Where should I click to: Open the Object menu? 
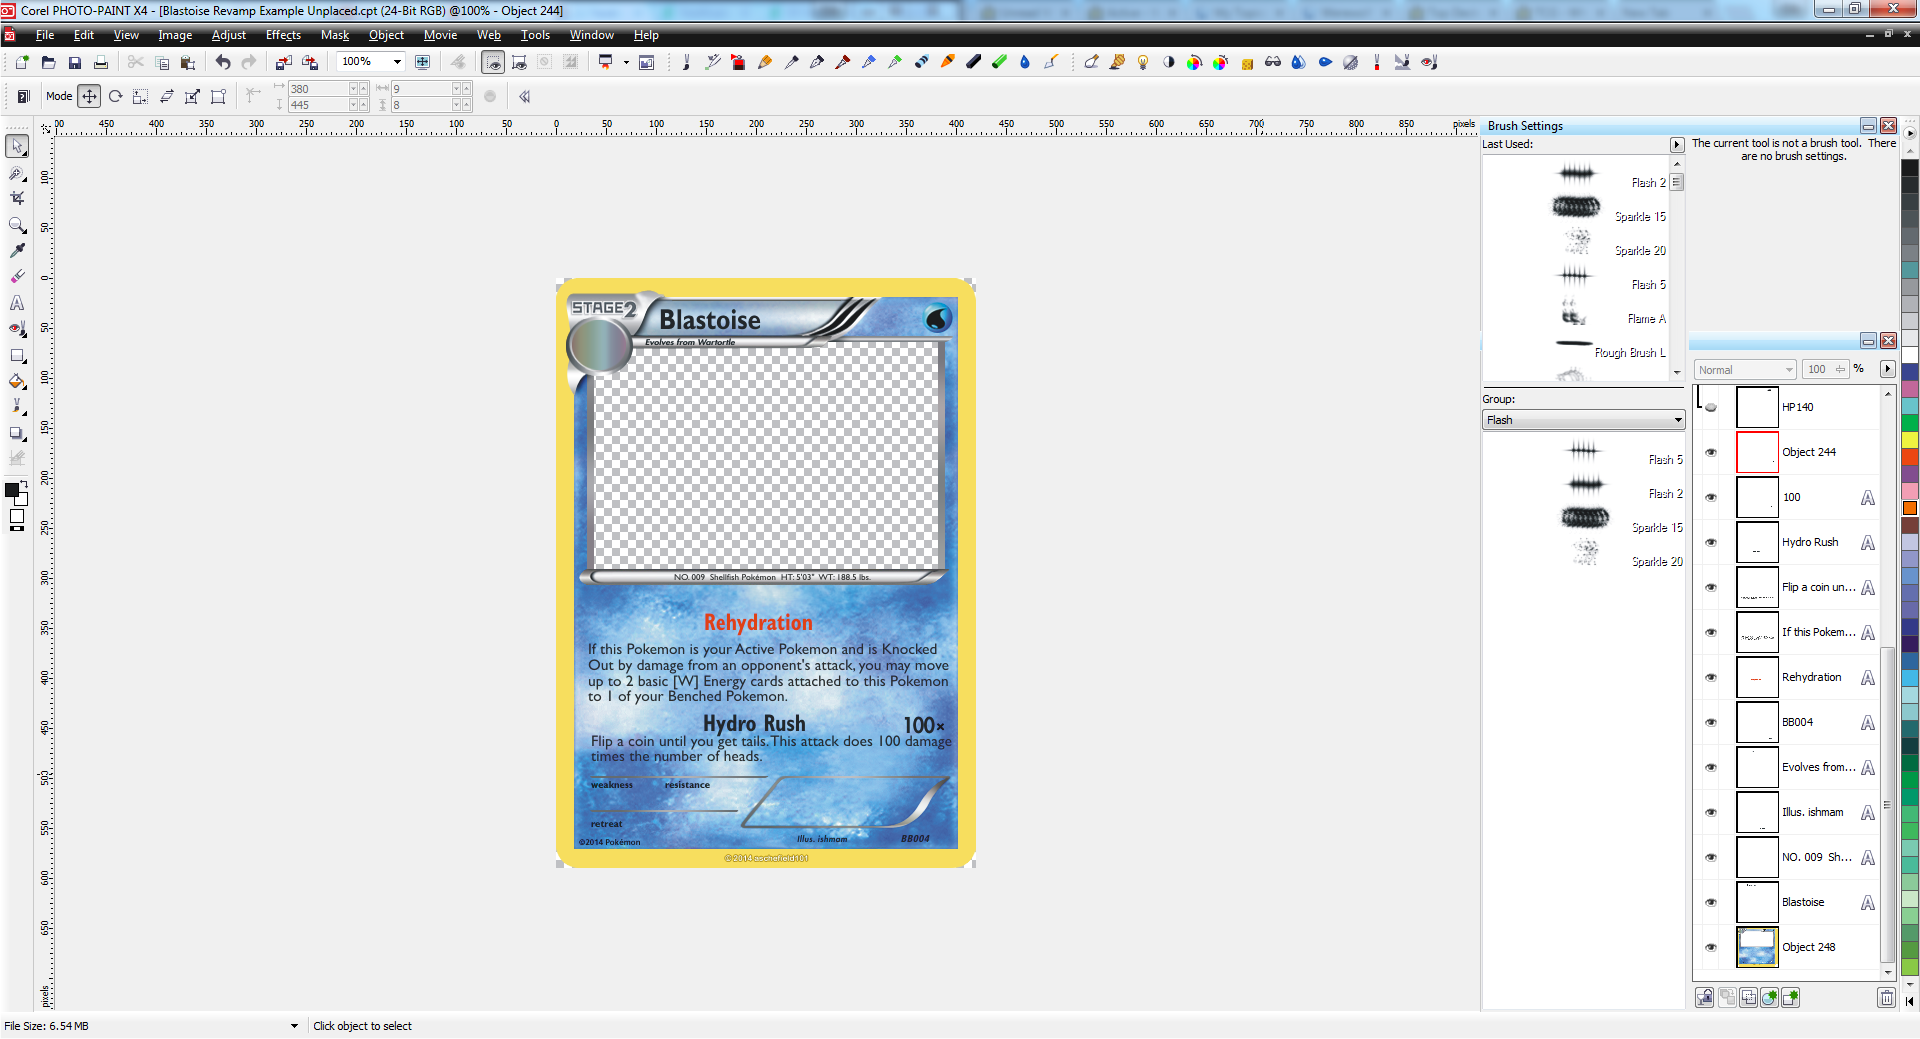tap(386, 35)
